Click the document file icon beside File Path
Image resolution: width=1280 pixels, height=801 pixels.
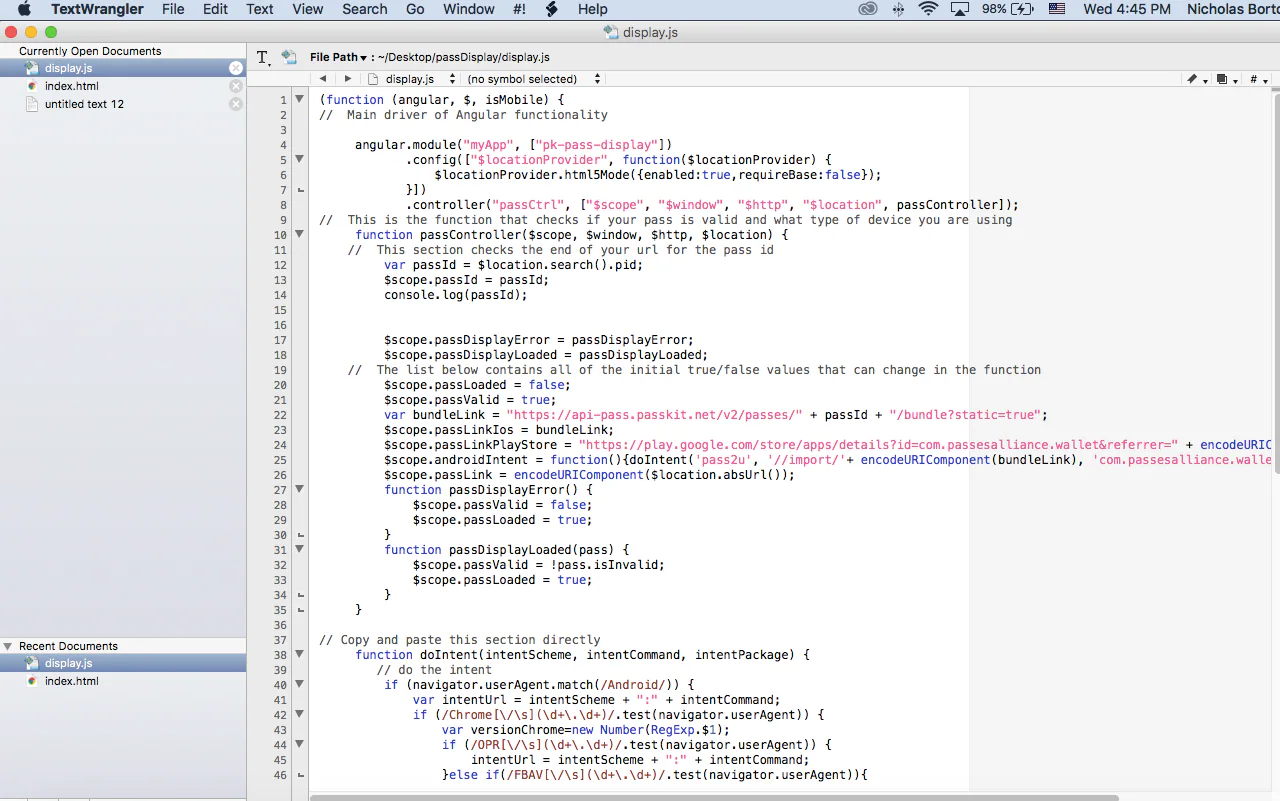pos(289,57)
